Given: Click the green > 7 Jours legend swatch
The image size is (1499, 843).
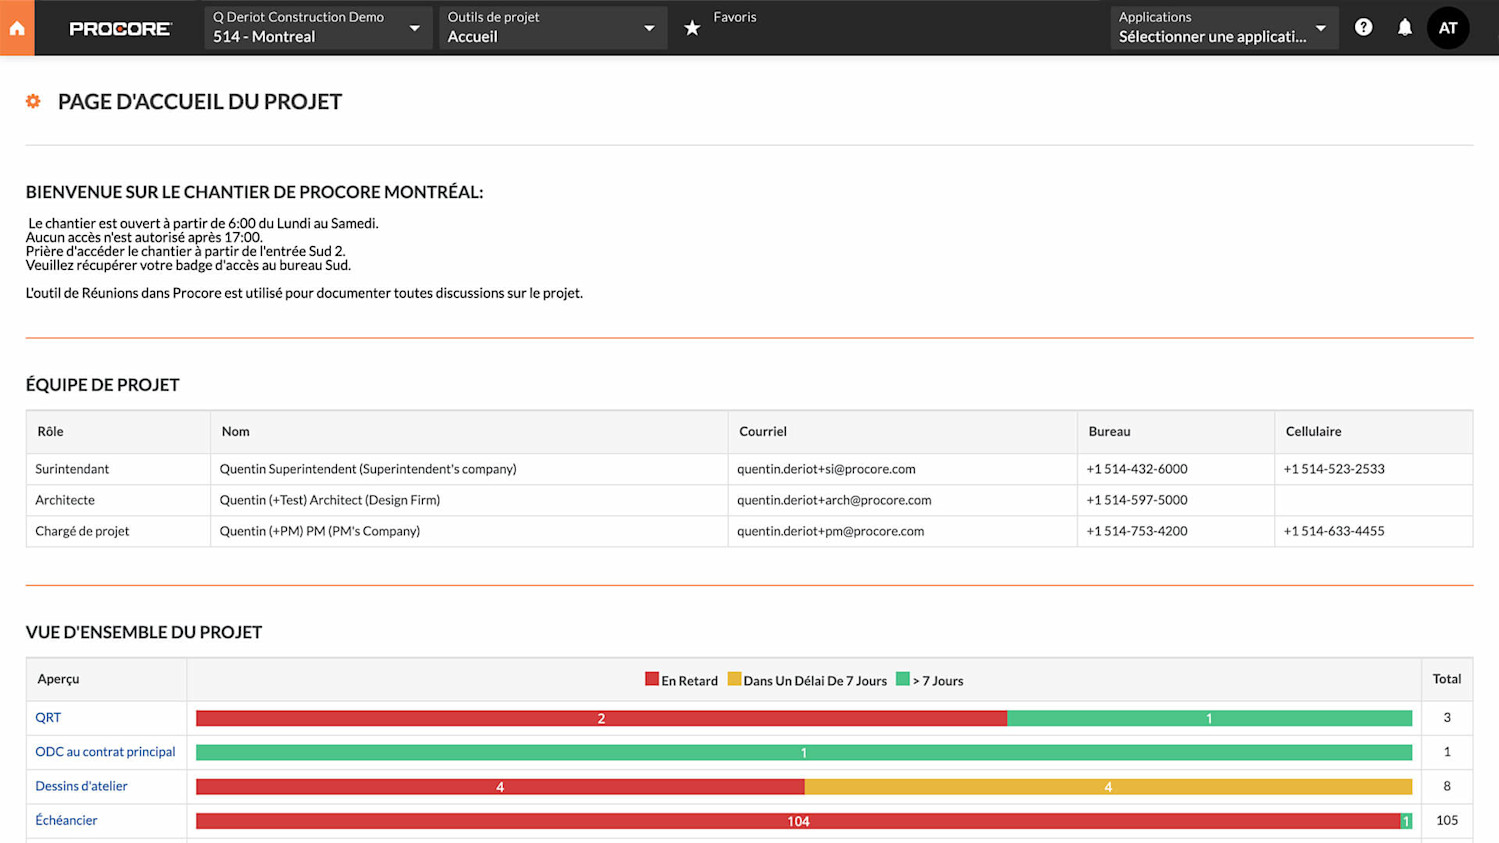Looking at the screenshot, I should coord(903,679).
